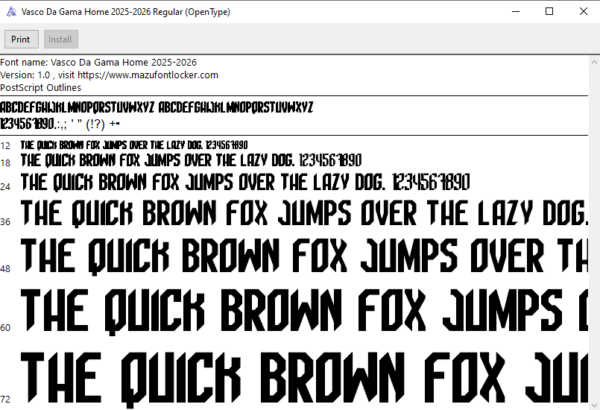Click the font viewer app icon in title bar
600x410 pixels.
pyautogui.click(x=11, y=12)
